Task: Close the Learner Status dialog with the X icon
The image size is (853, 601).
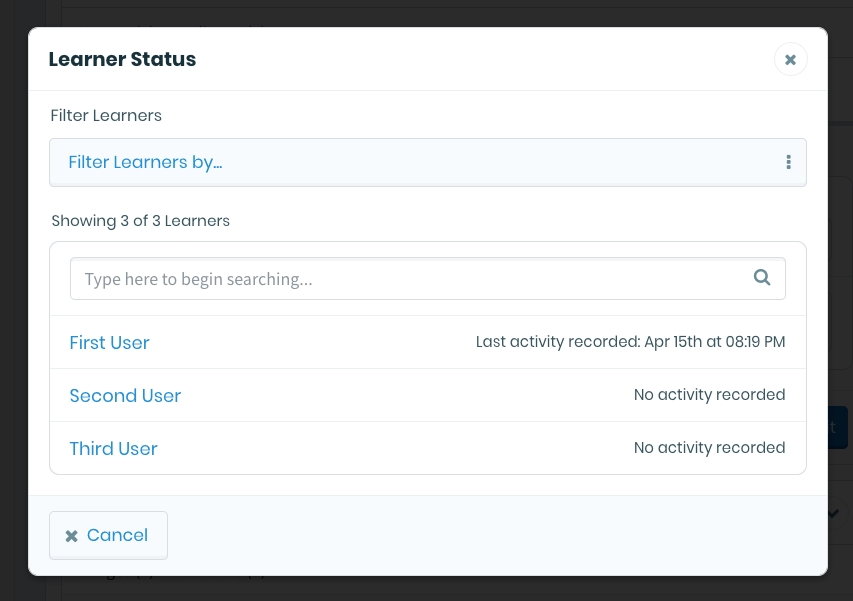Action: click(x=790, y=60)
